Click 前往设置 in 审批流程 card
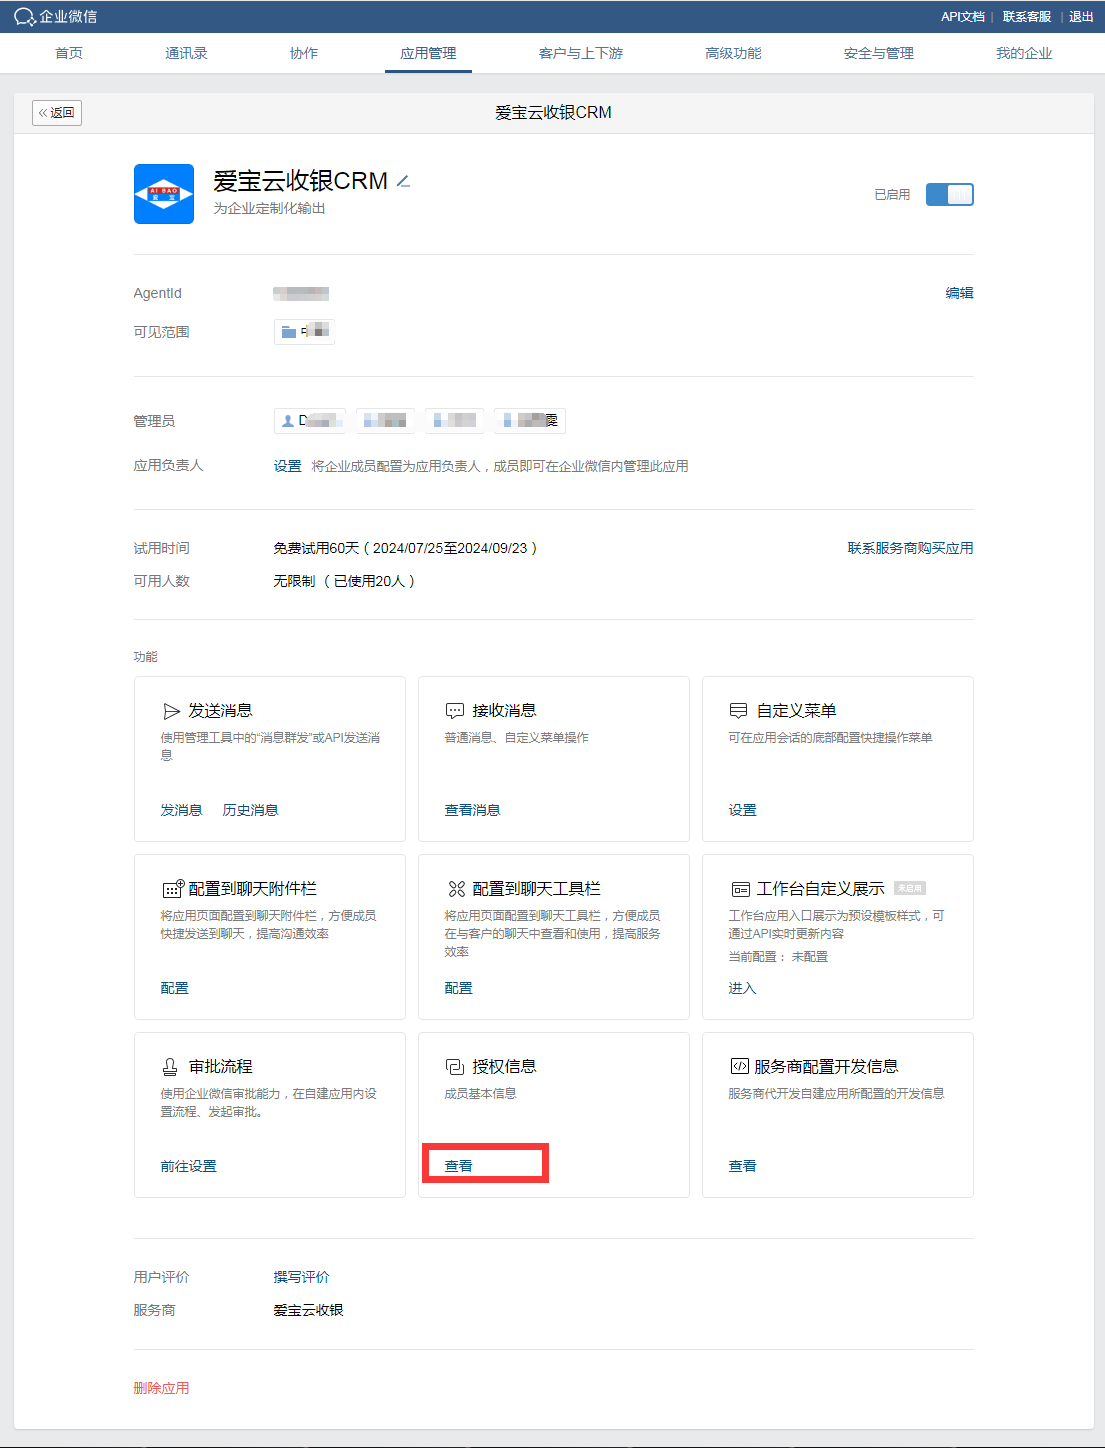 (x=188, y=1166)
